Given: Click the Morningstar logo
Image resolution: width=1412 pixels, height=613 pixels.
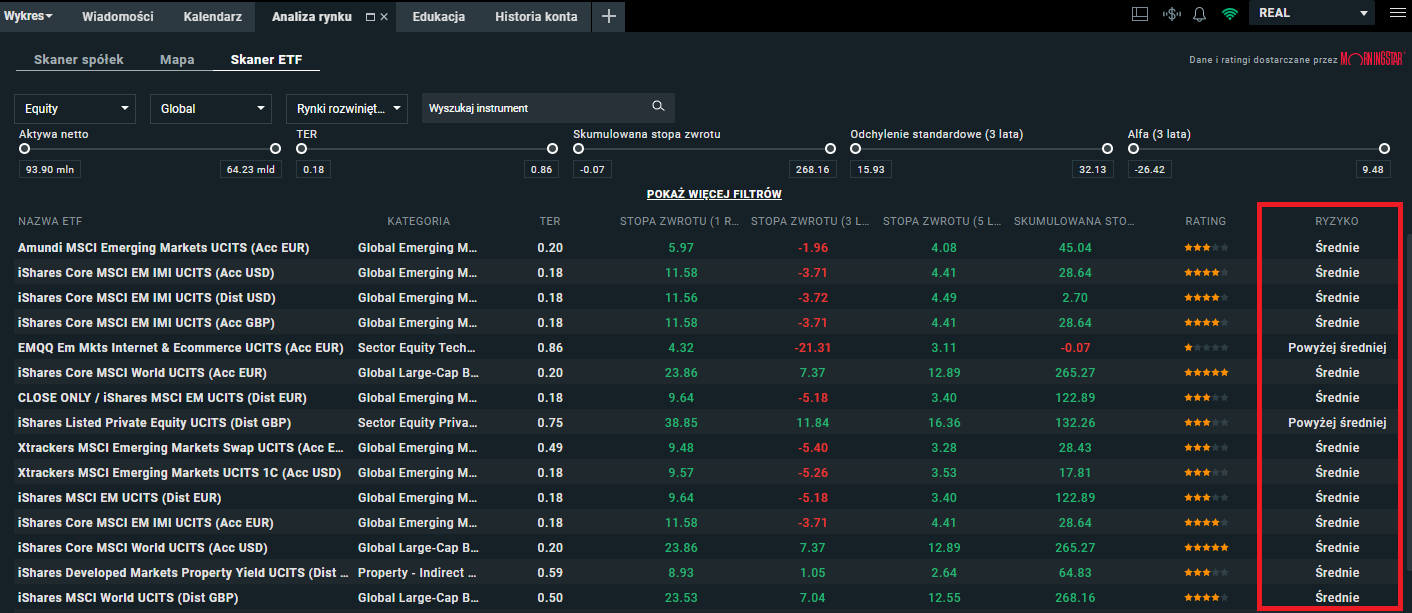Looking at the screenshot, I should [1369, 60].
